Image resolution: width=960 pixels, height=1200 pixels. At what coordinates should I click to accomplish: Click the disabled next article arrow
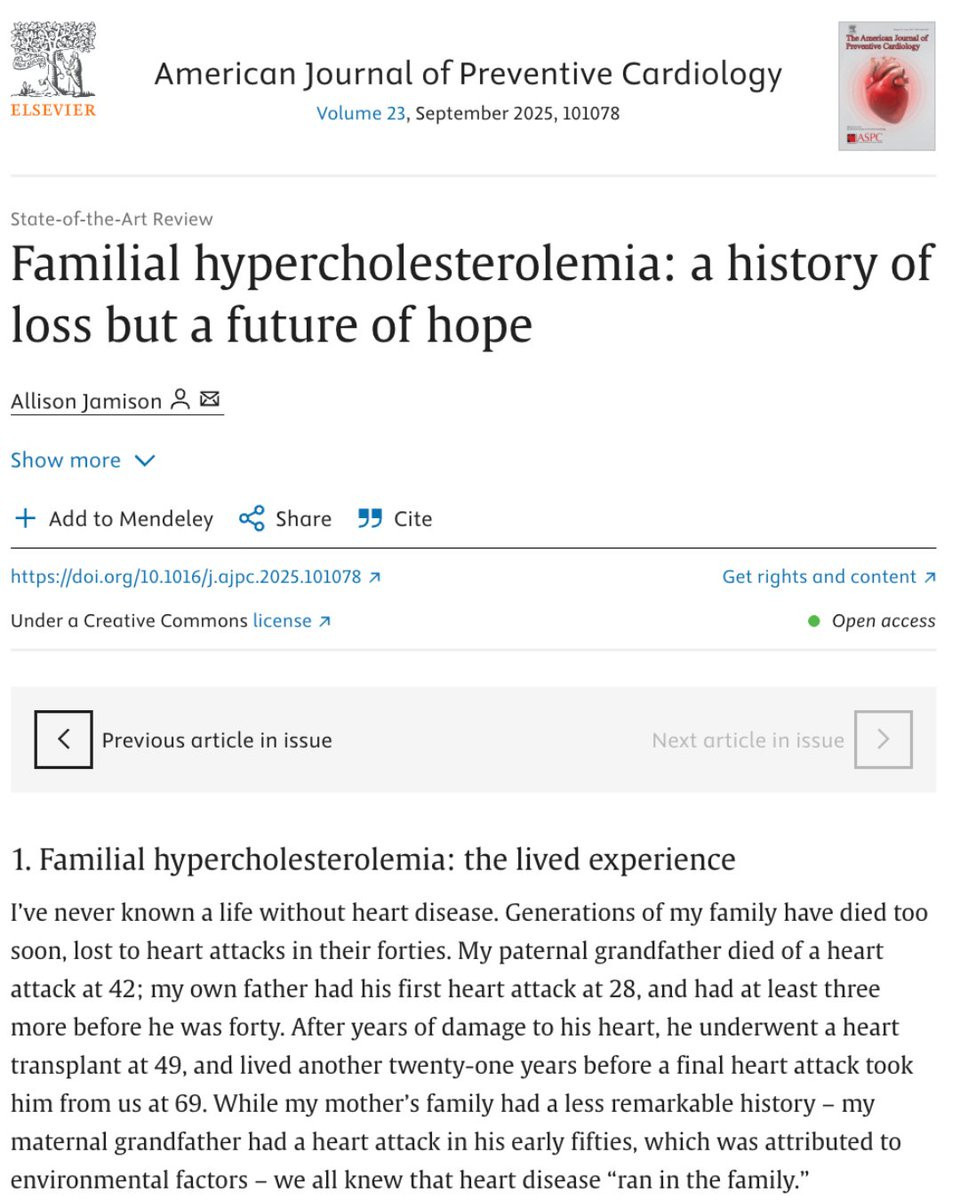pyautogui.click(x=883, y=740)
